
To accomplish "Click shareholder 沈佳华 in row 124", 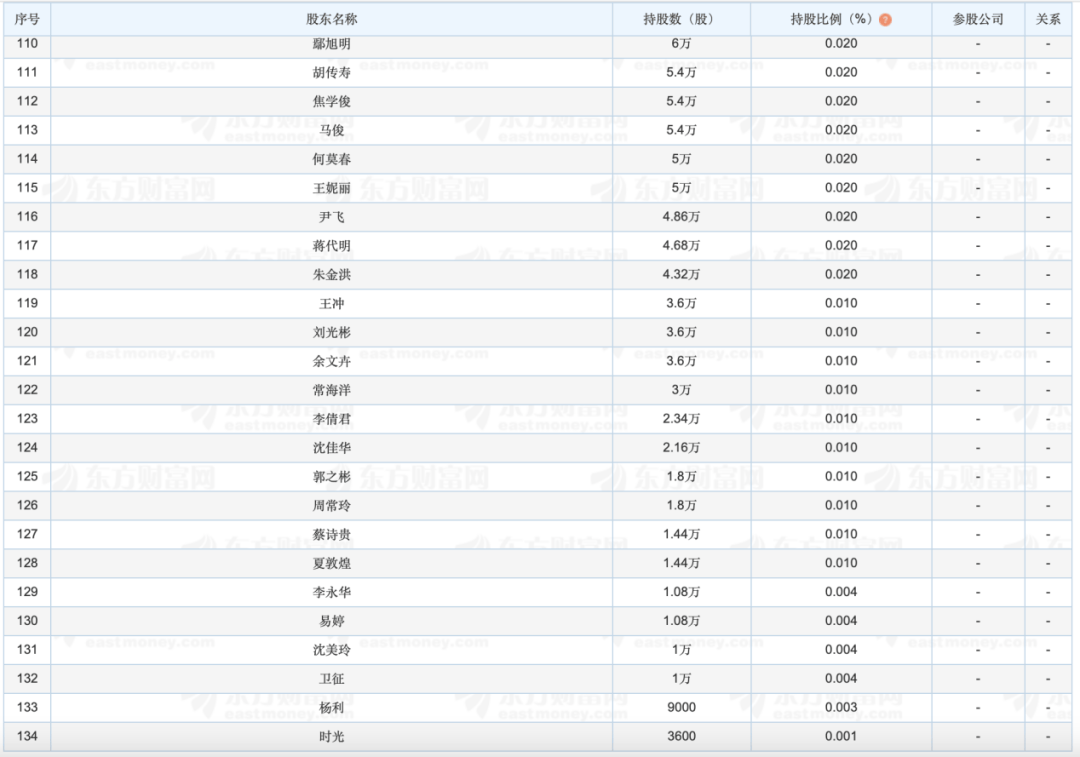I will (331, 448).
